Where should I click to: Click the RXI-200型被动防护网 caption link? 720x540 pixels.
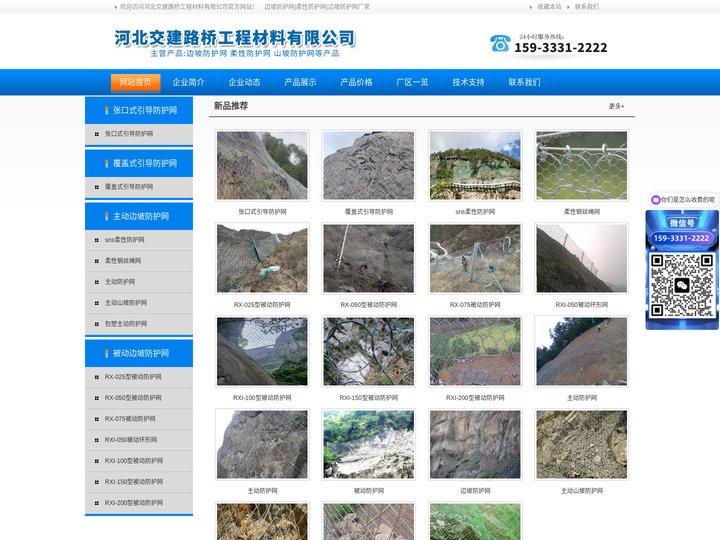(475, 398)
